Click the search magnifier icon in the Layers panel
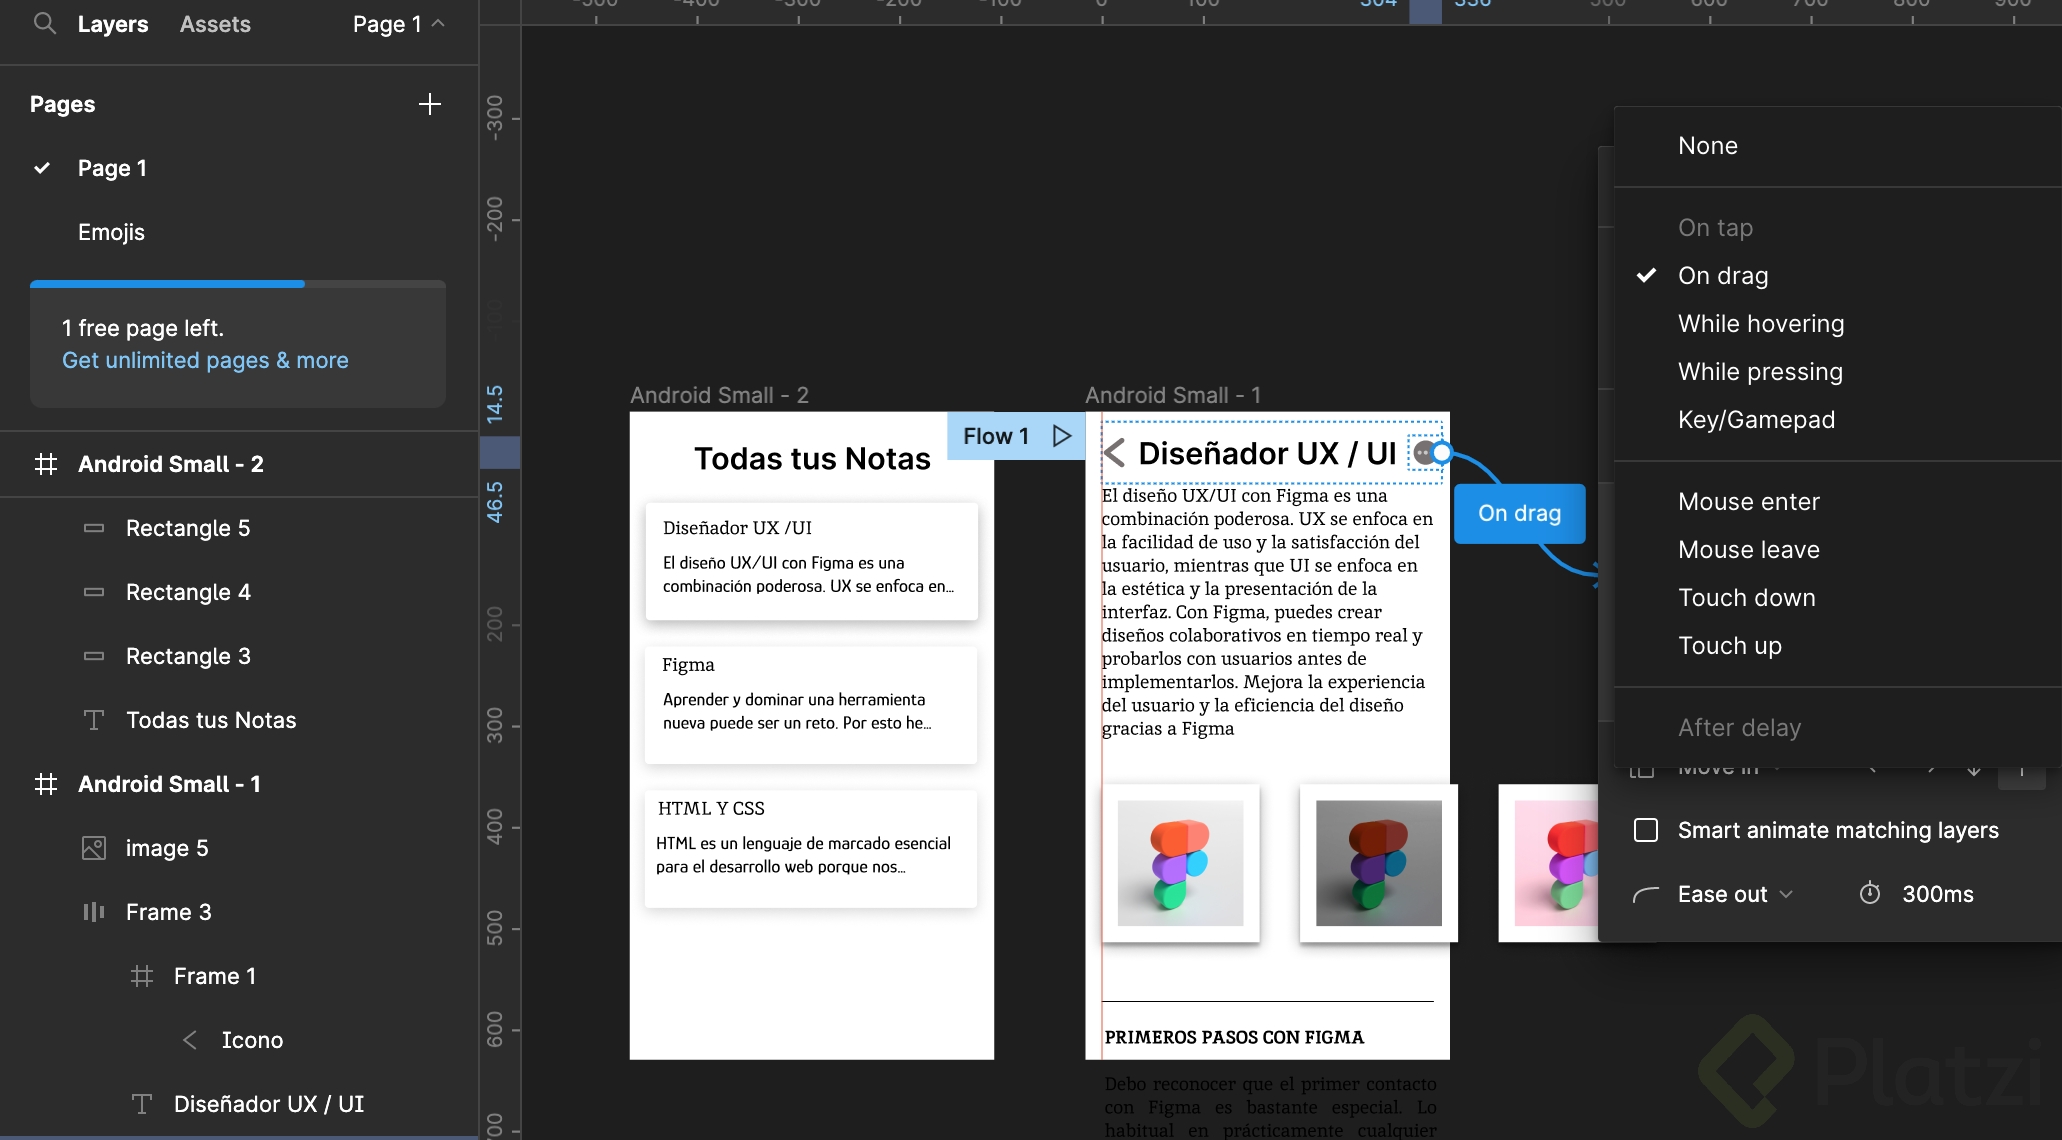Image resolution: width=2062 pixels, height=1140 pixels. [44, 23]
